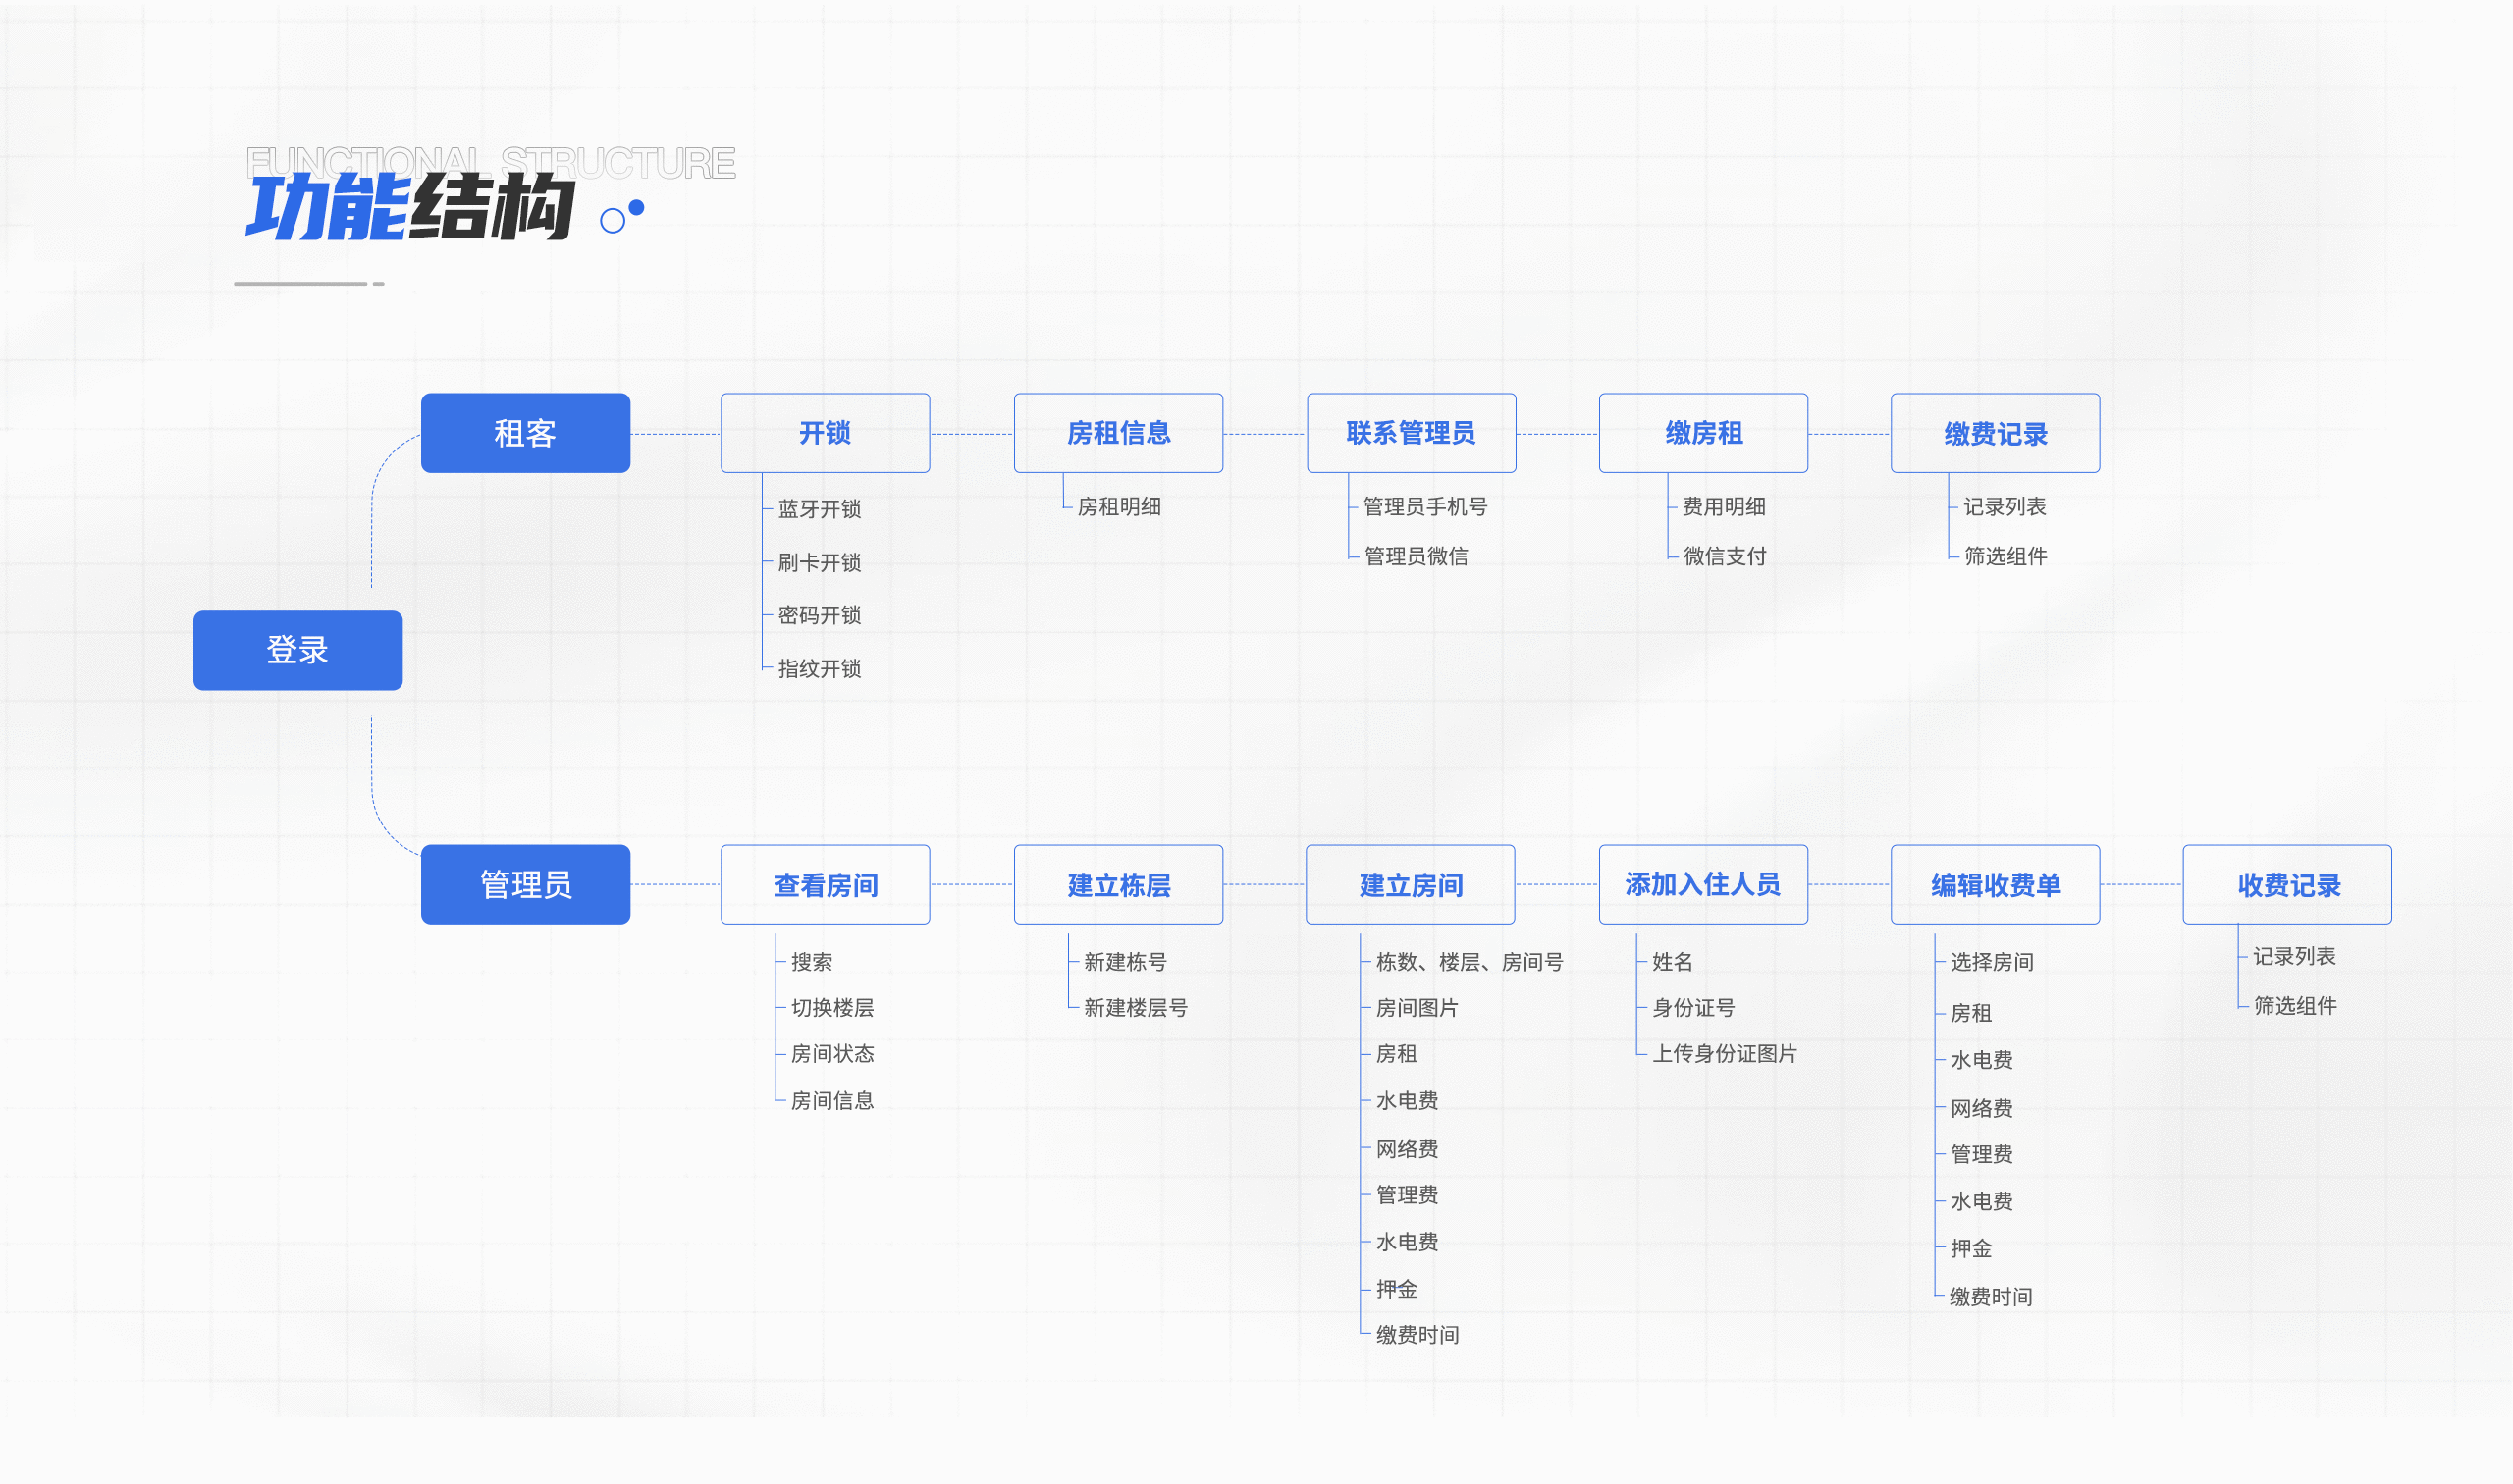Viewport: 2513px width, 1484px height.
Task: Click the 微信支付 item
Action: [1725, 556]
